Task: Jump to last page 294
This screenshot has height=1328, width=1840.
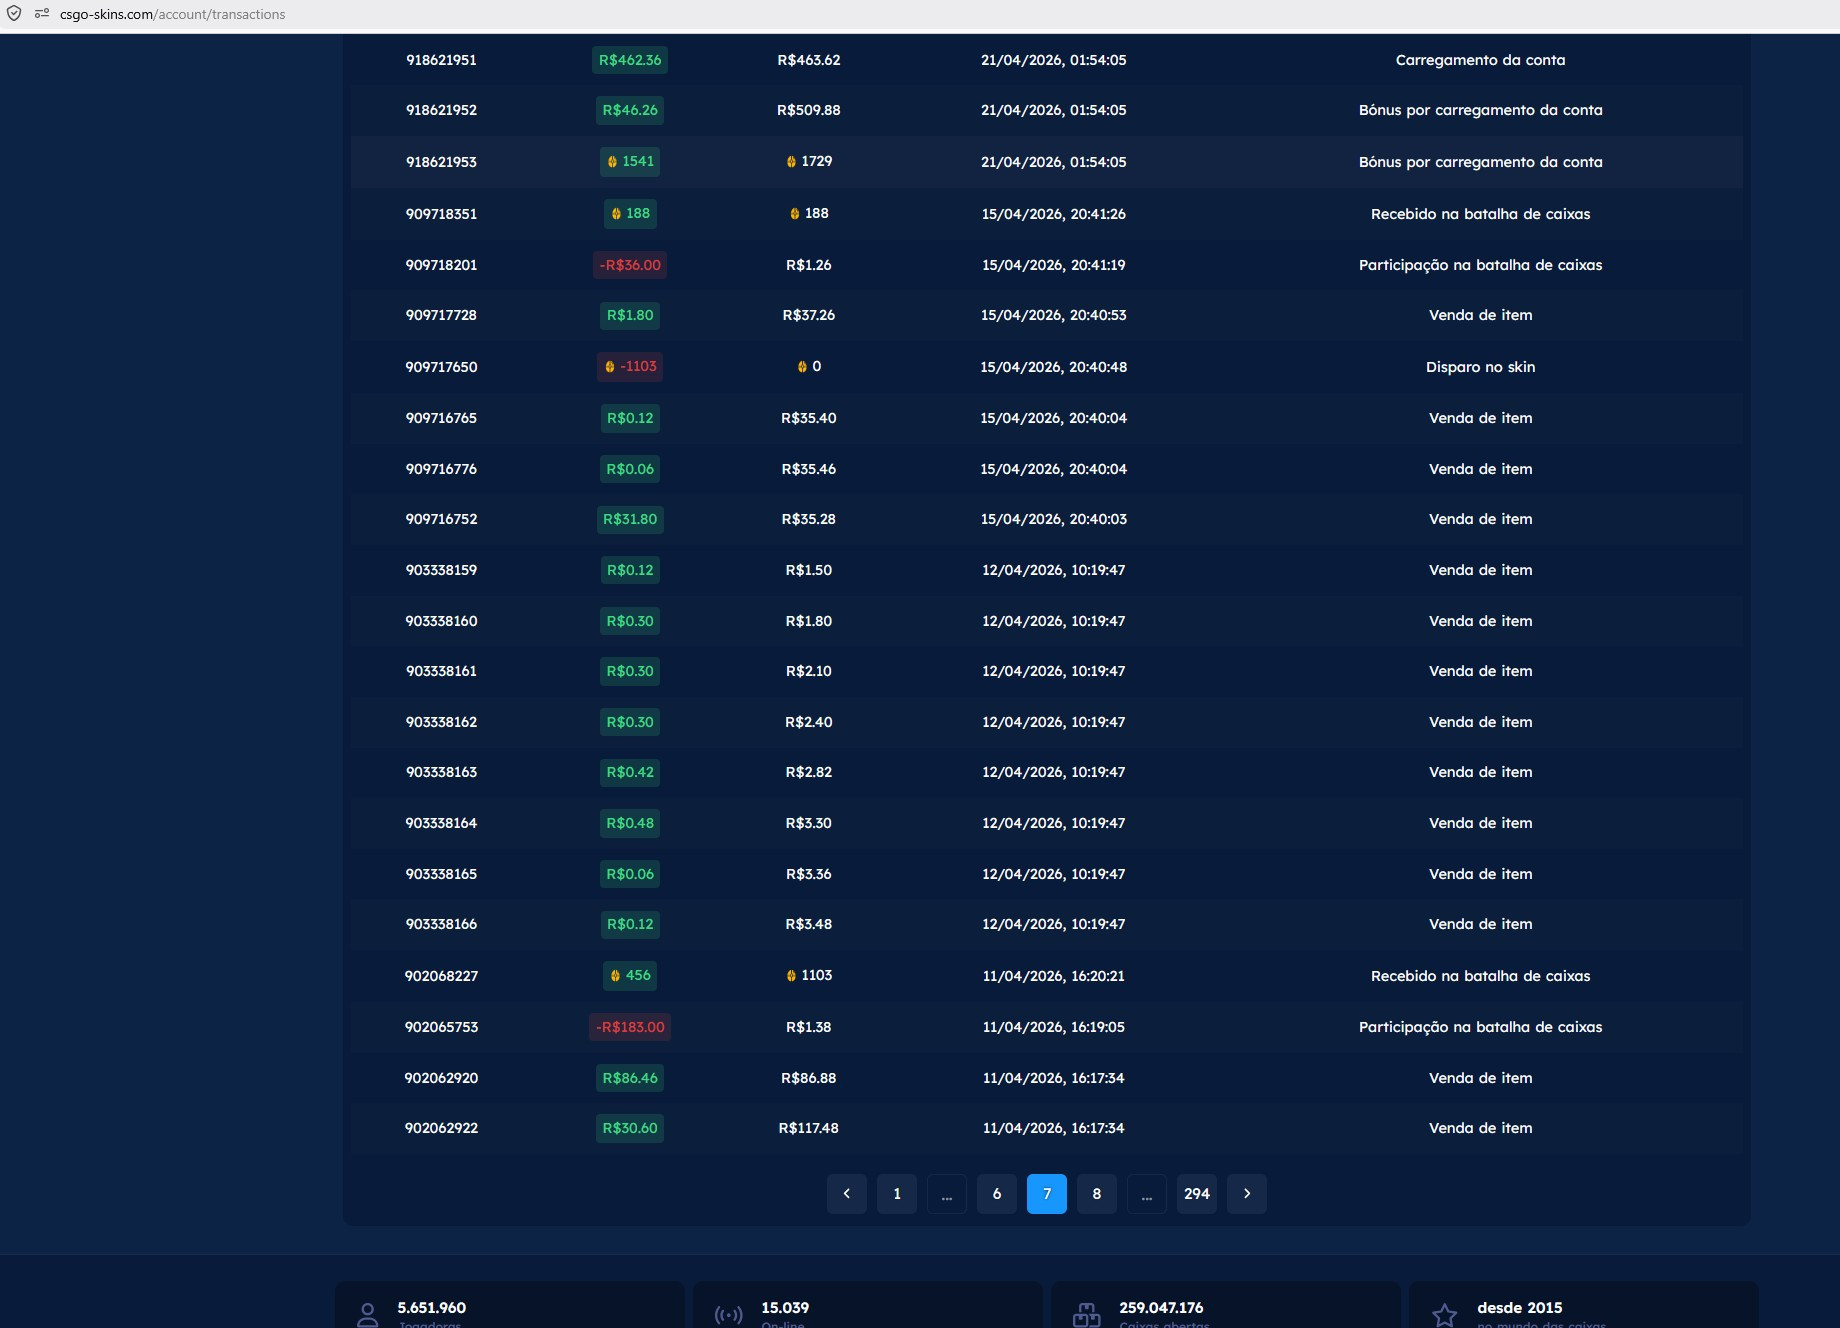Action: point(1197,1194)
